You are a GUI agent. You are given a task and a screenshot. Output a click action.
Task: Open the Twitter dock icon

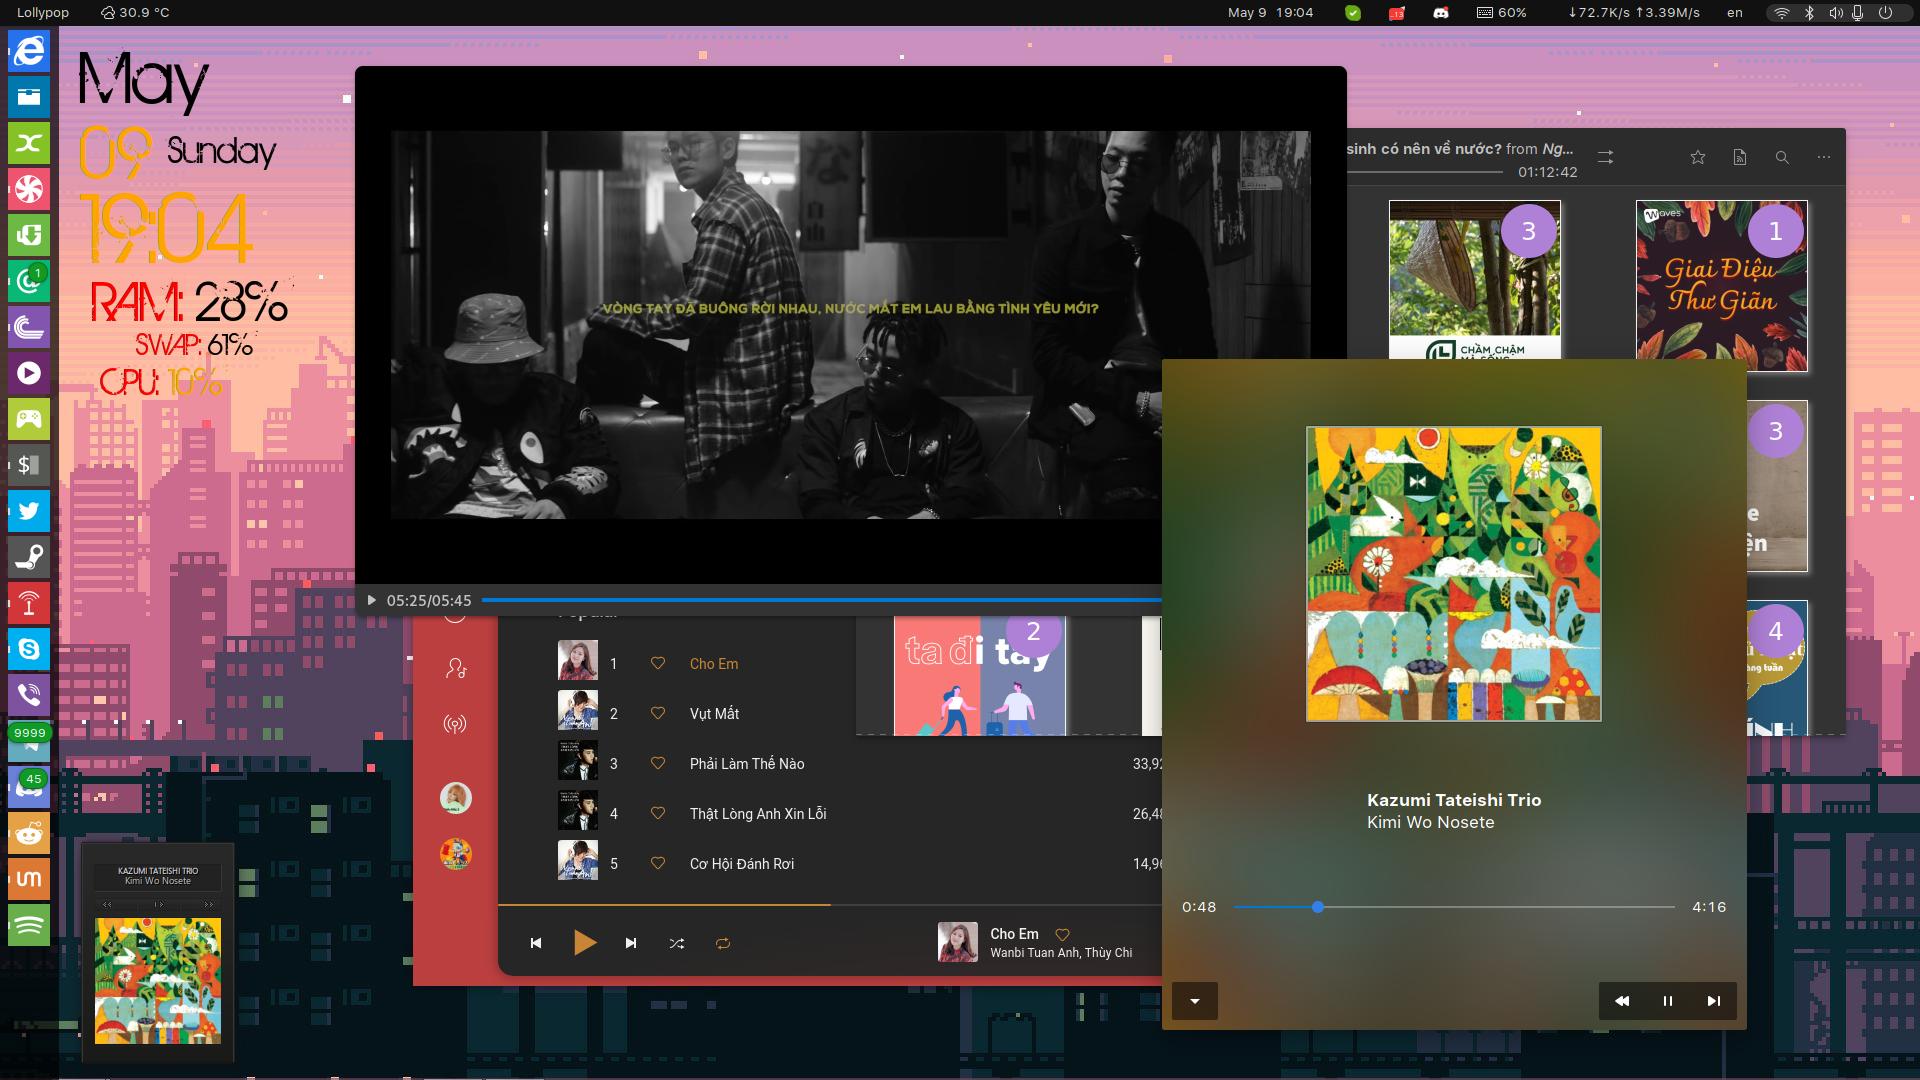pyautogui.click(x=29, y=511)
